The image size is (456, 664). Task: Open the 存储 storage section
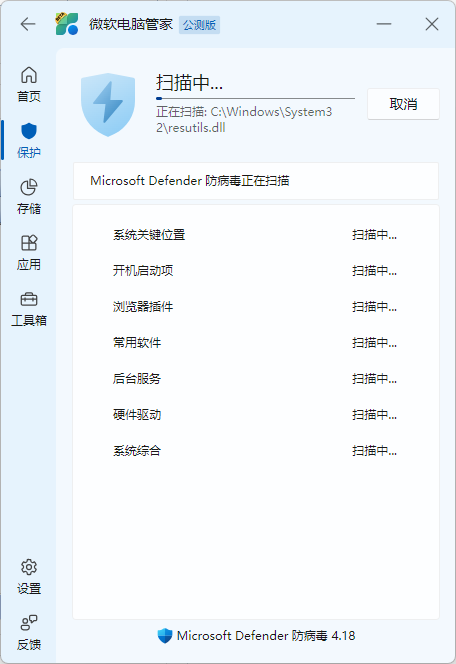(29, 196)
